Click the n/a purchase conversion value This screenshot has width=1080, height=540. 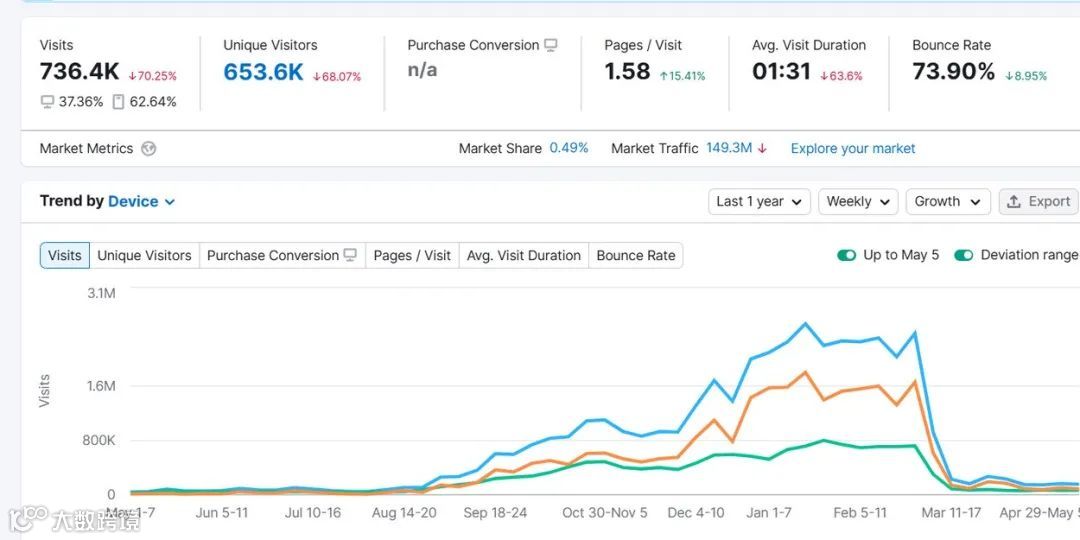[422, 70]
